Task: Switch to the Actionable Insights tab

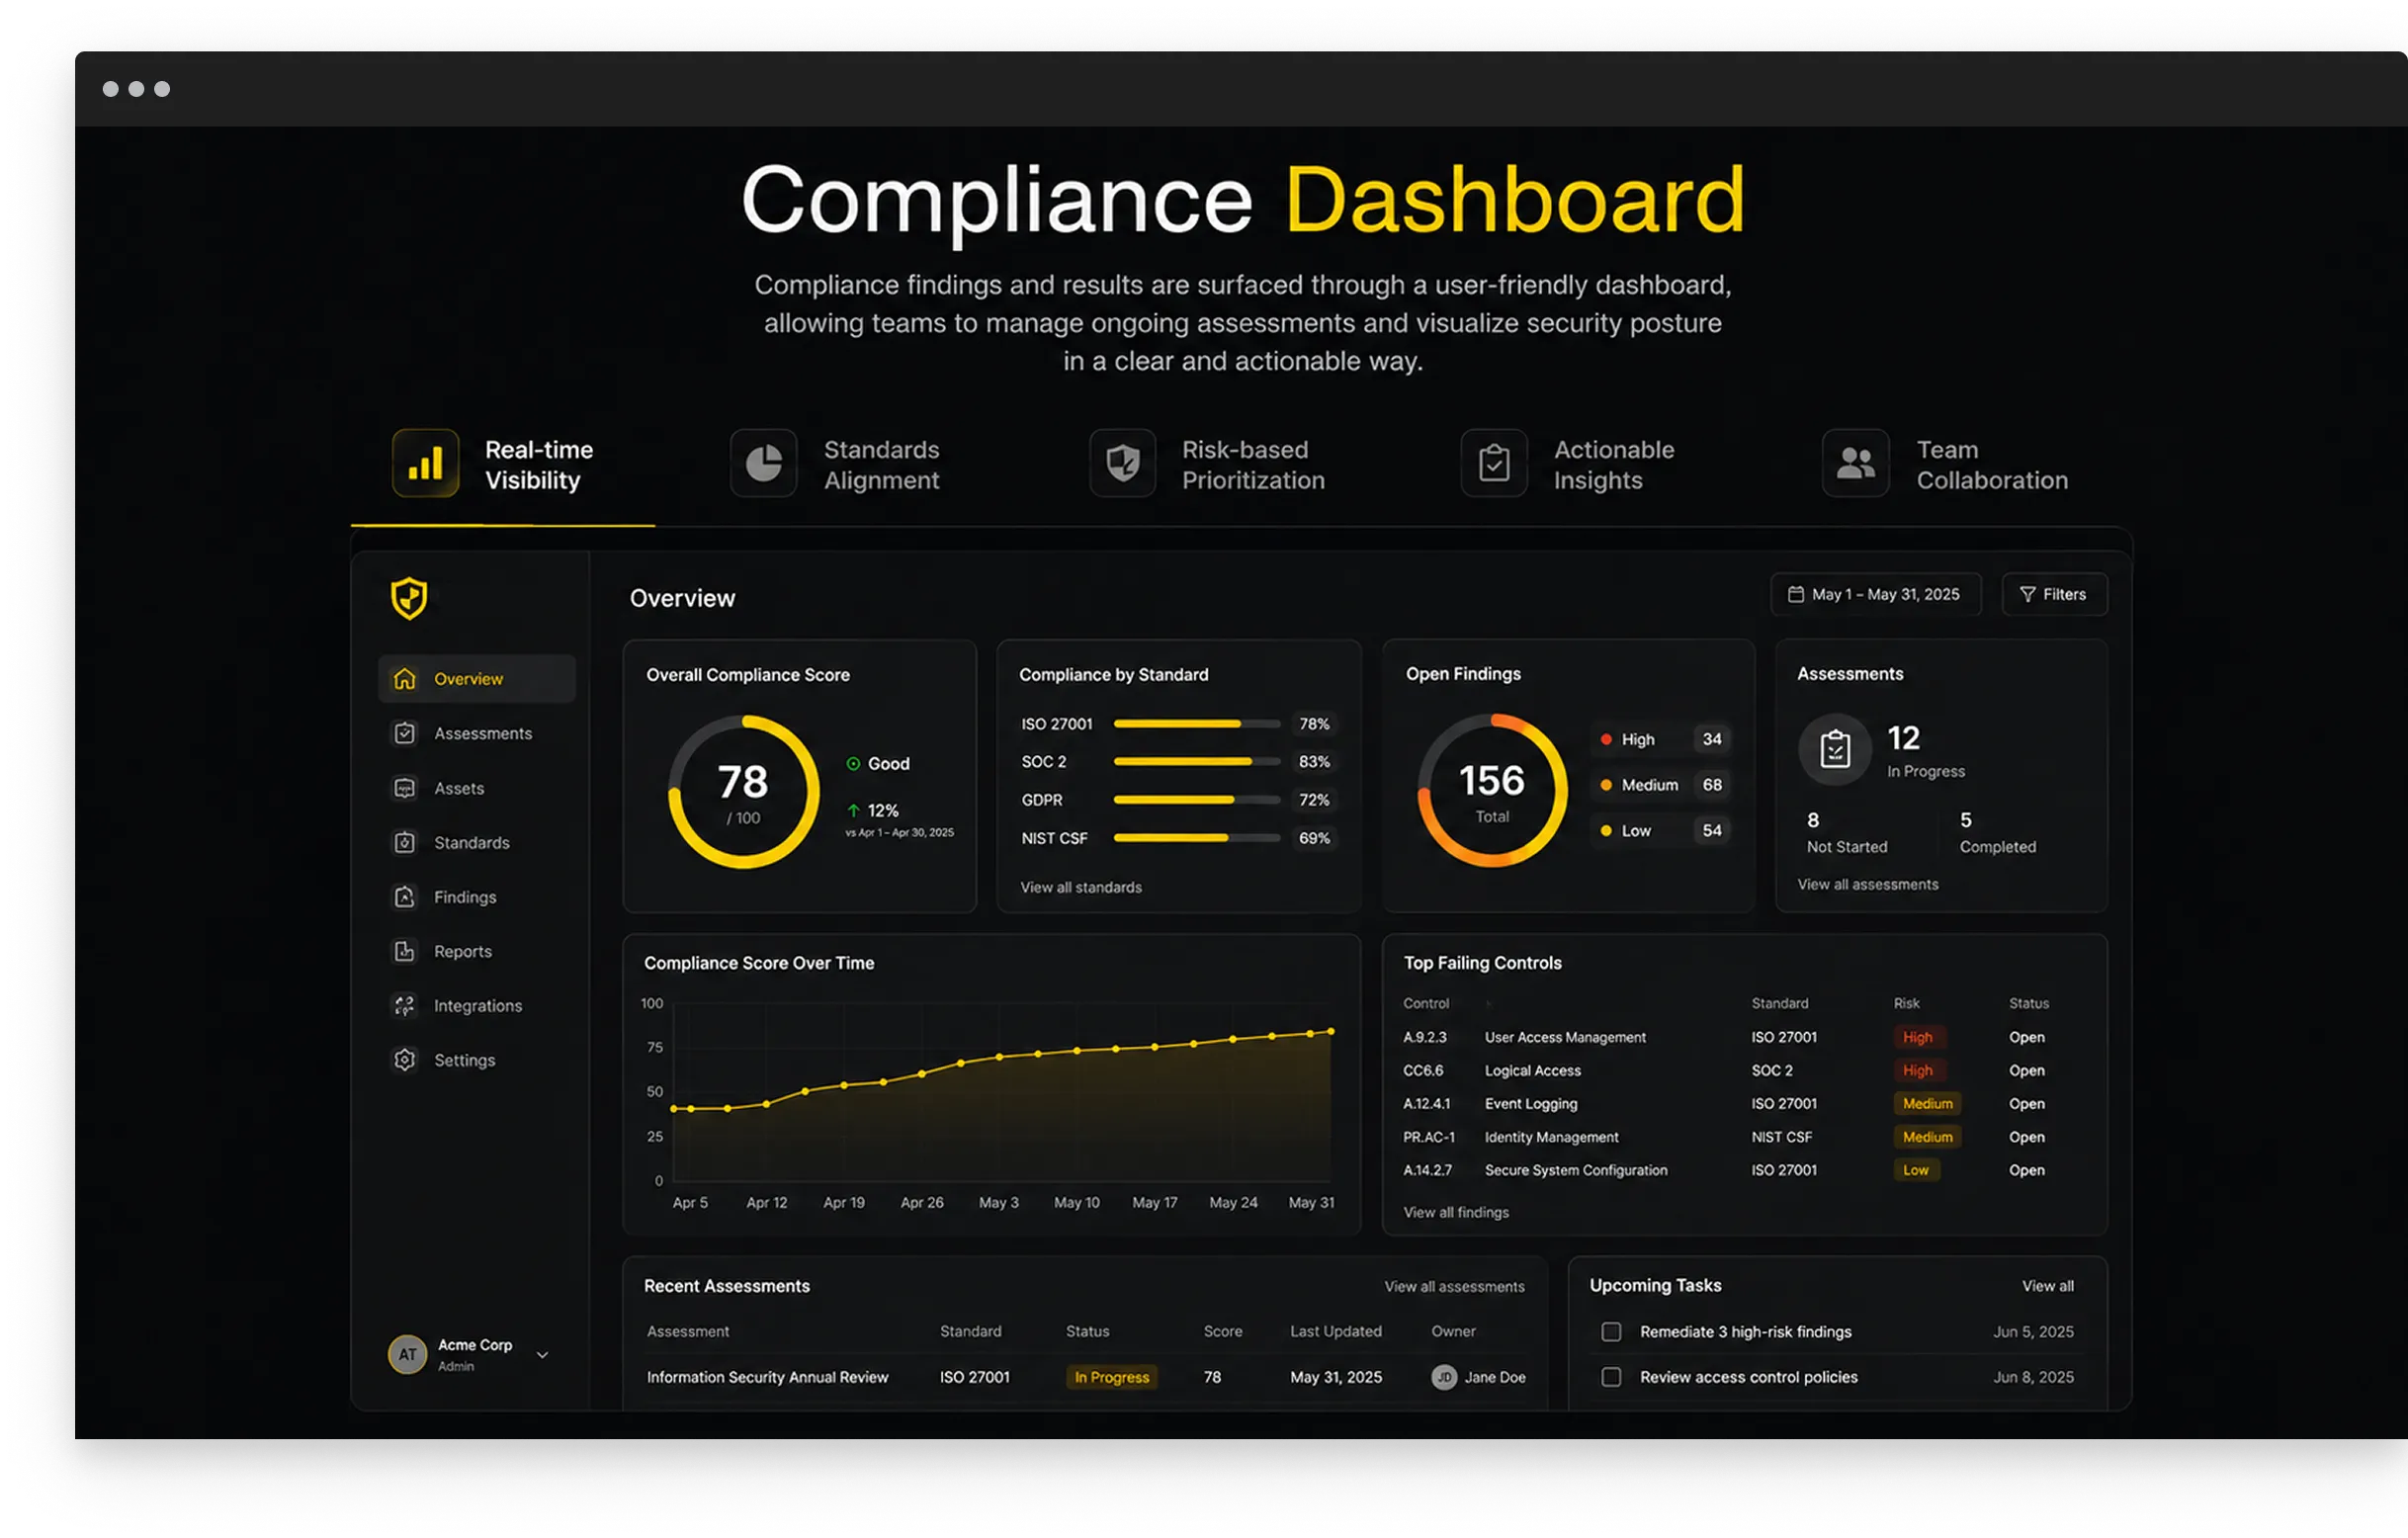Action: (x=1567, y=465)
